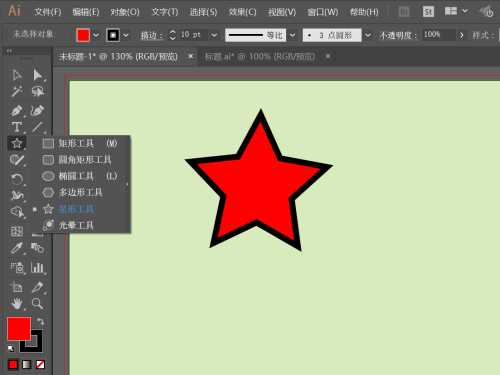Viewport: 500px width, 375px height.
Task: Open variable width profile dropdown
Action: point(292,35)
